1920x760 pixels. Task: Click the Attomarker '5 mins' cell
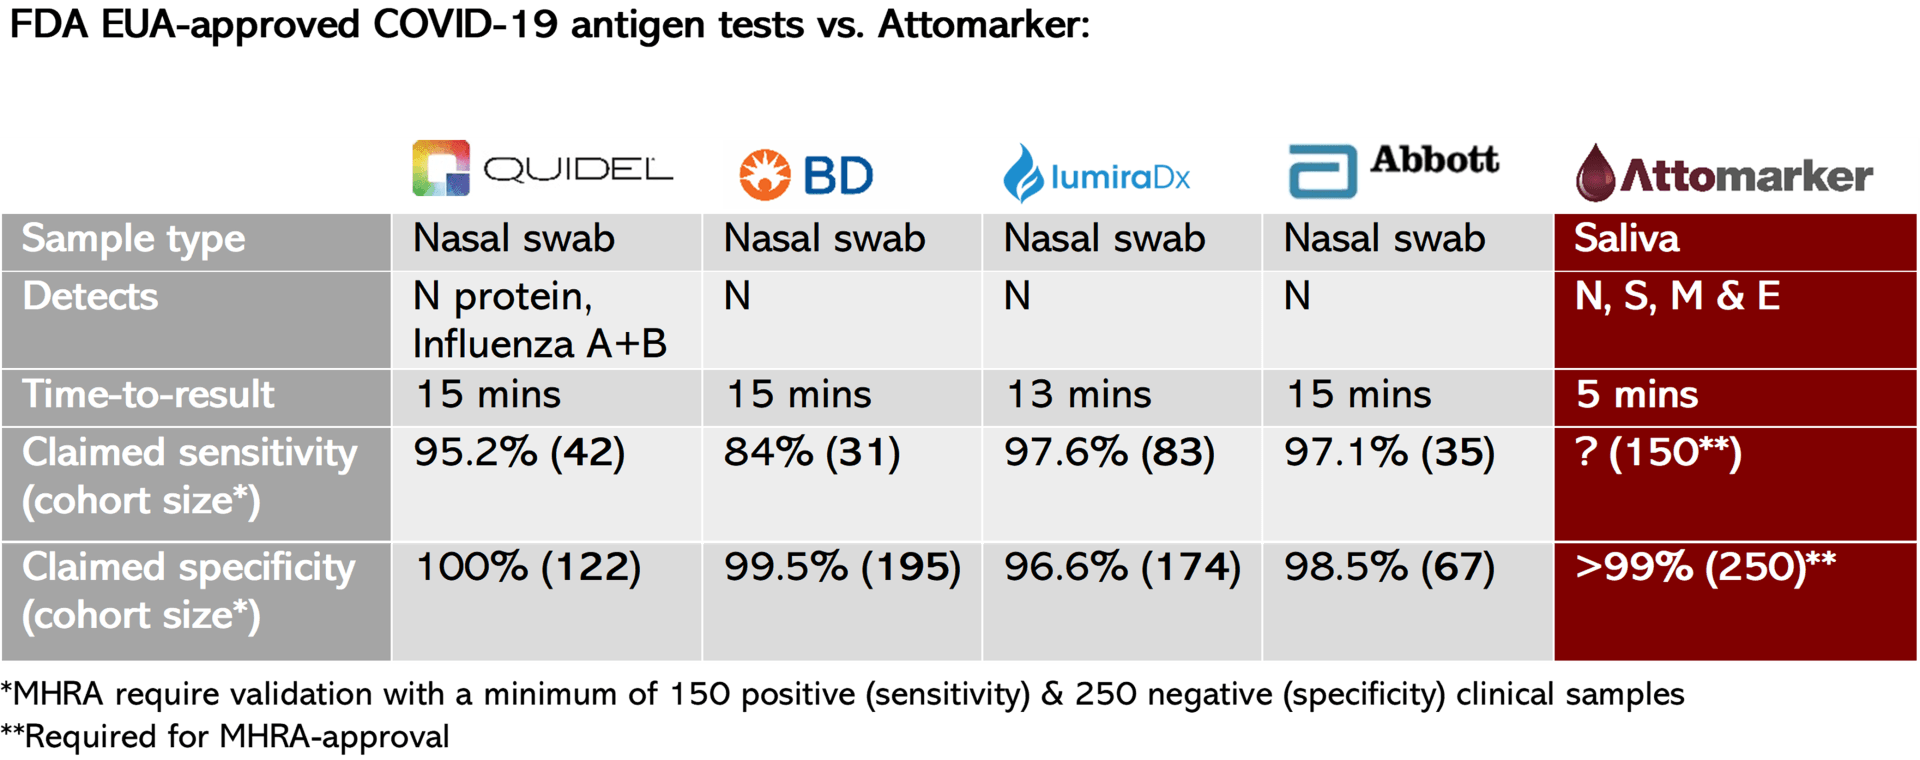(1637, 395)
